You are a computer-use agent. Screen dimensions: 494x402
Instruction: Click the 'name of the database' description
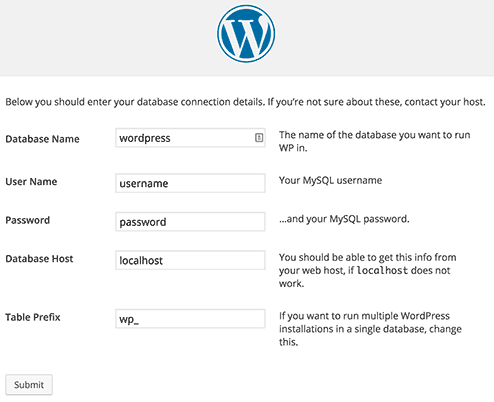(375, 141)
